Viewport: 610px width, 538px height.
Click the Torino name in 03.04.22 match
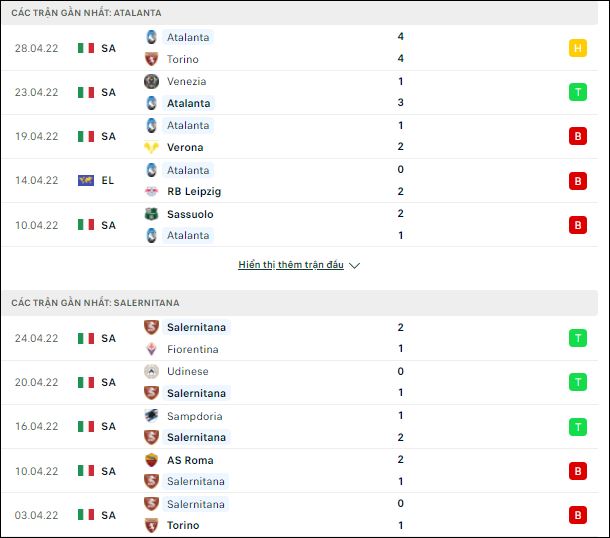[183, 525]
